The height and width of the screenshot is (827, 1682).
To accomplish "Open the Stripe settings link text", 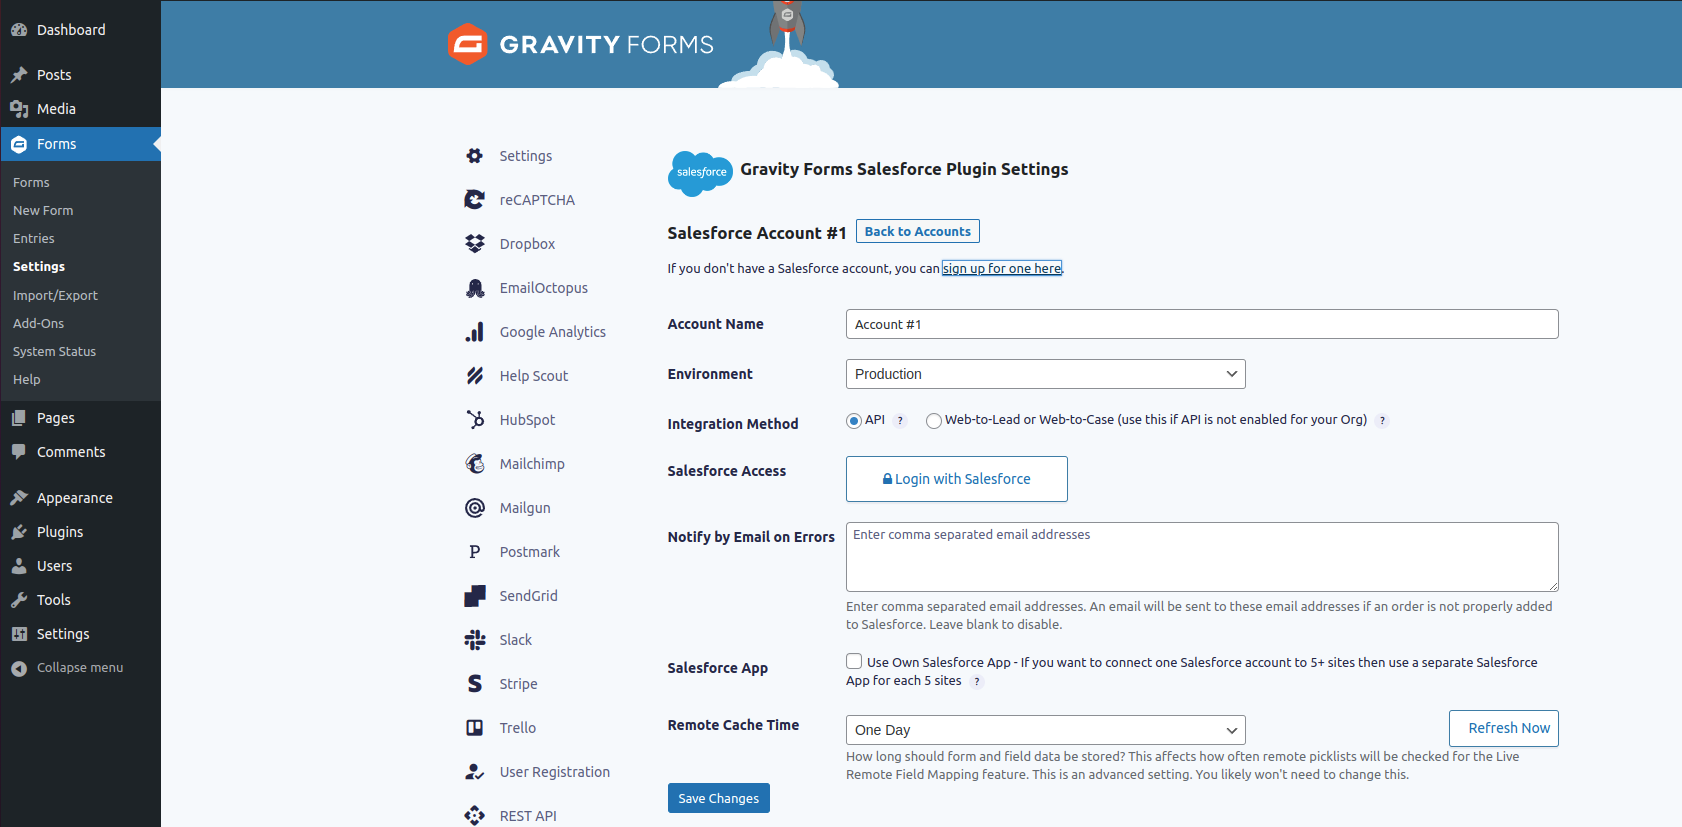I will click(x=518, y=684).
